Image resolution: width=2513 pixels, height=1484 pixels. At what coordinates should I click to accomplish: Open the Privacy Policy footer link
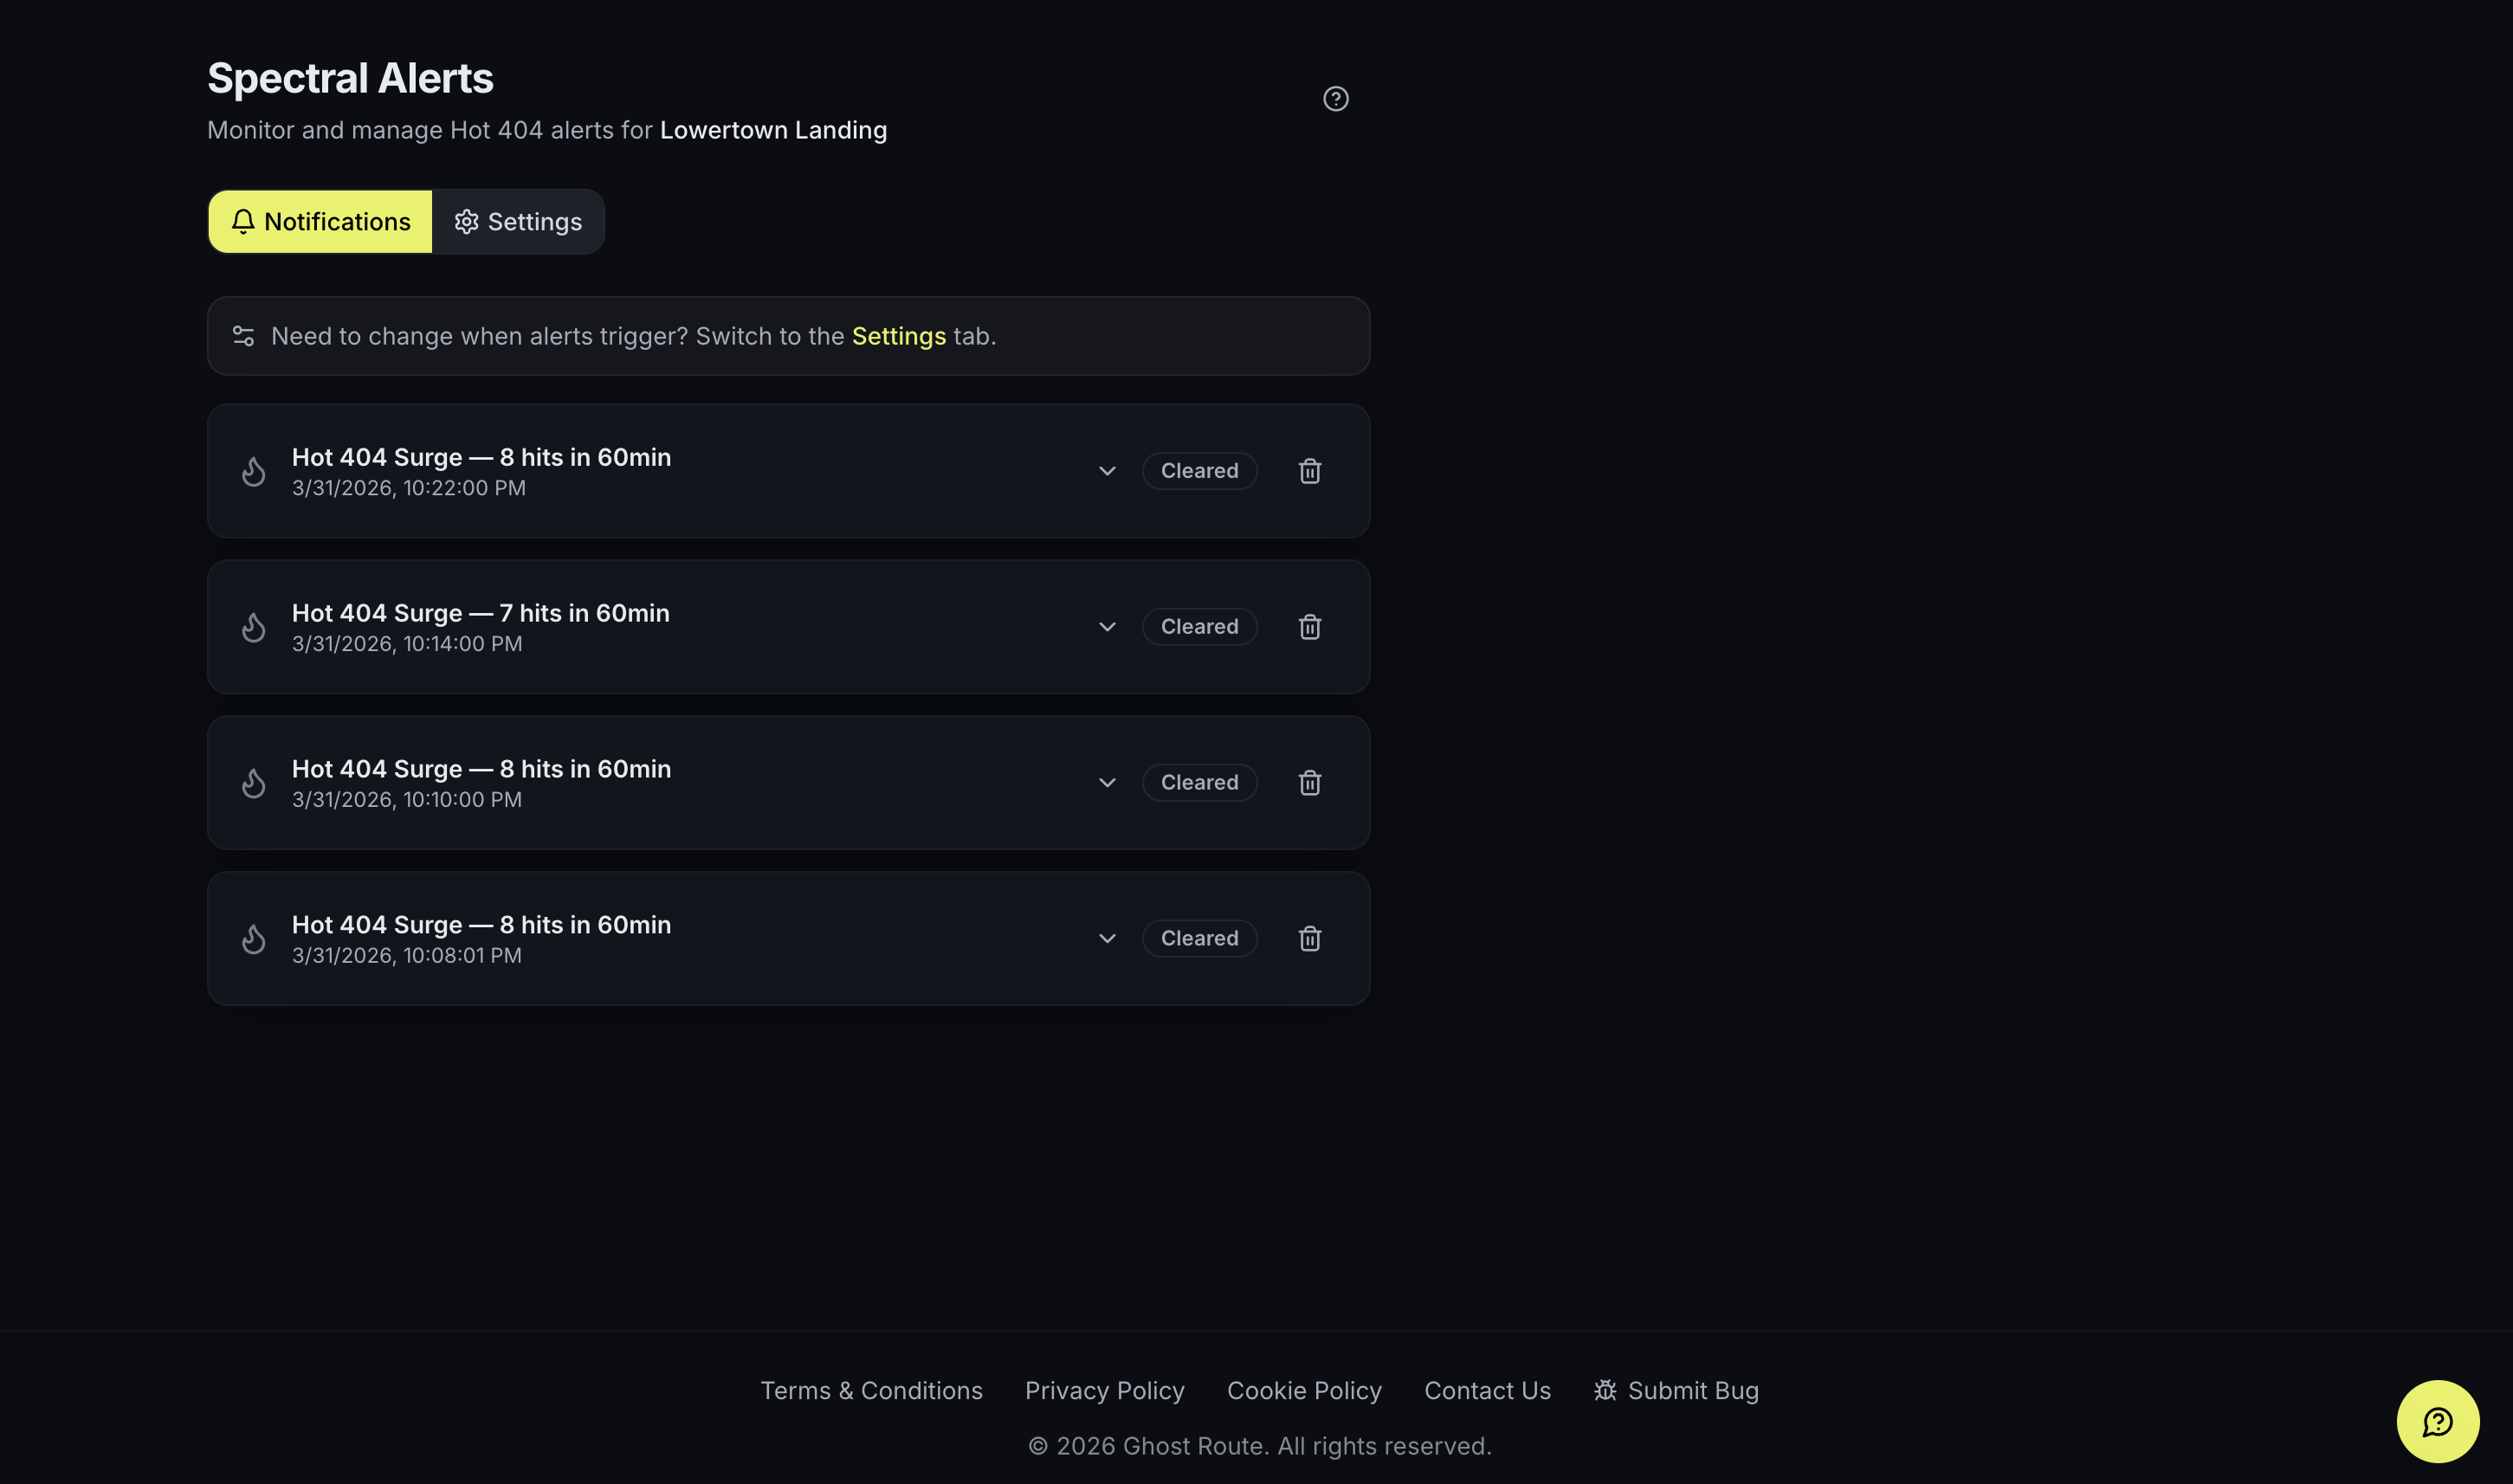coord(1104,1391)
